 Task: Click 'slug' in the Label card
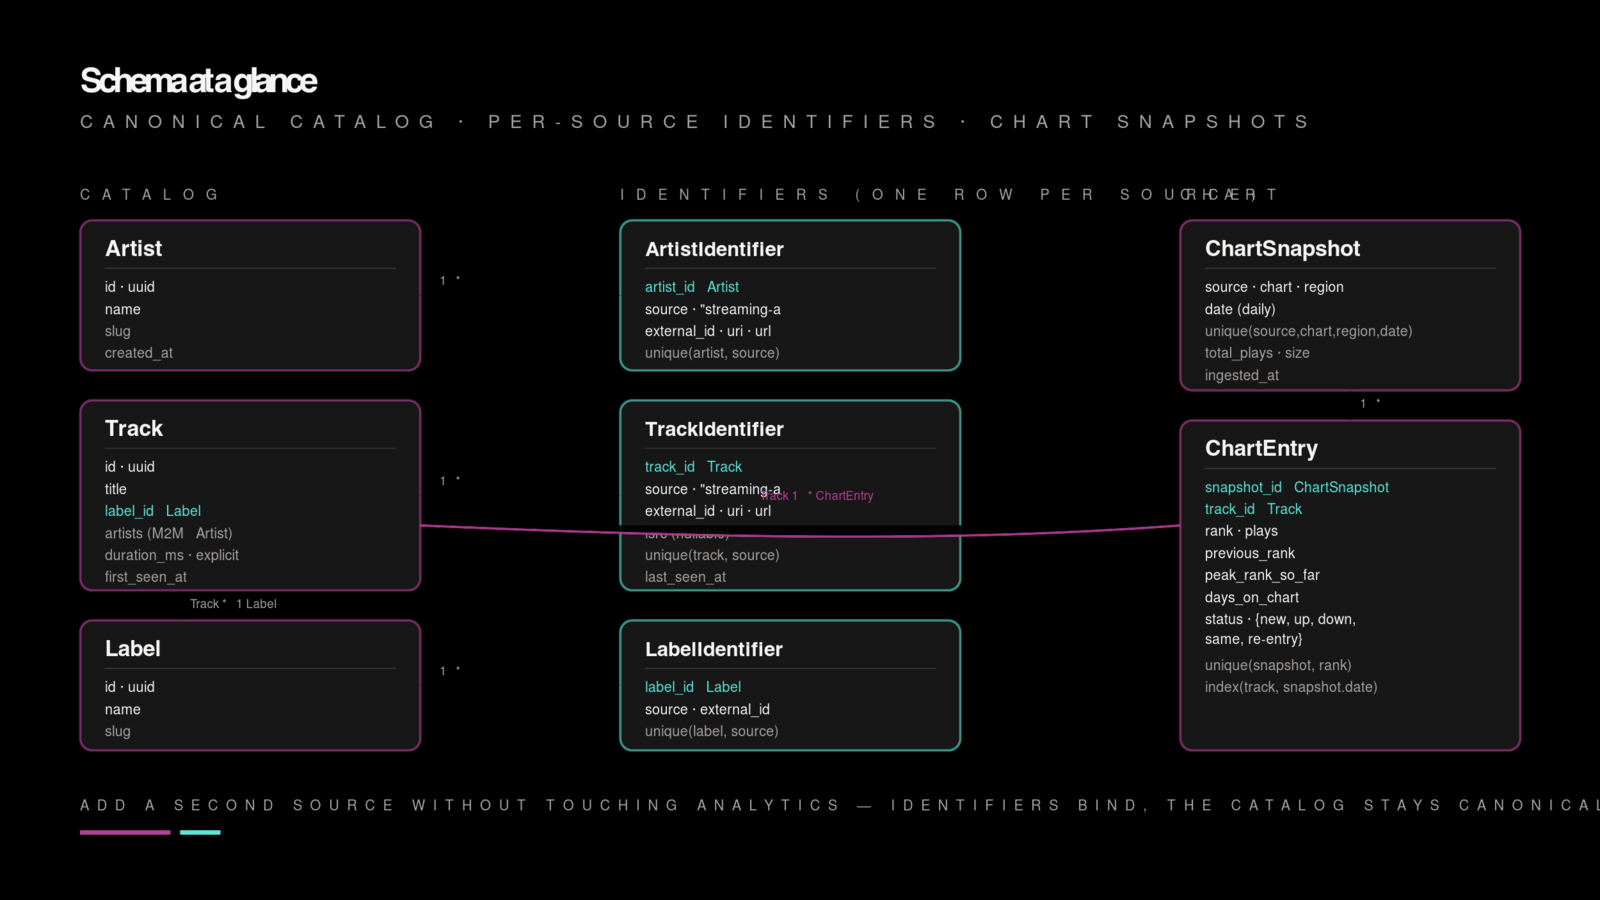tap(118, 731)
